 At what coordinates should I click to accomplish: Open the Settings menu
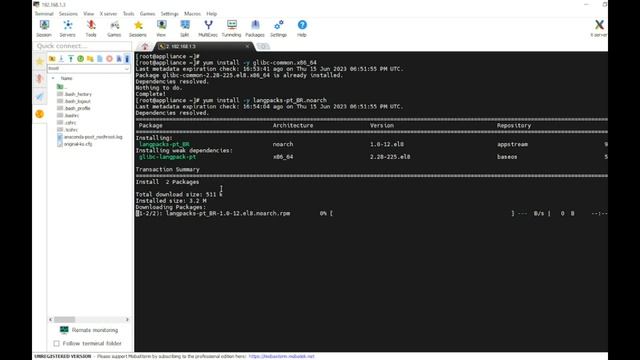169,13
